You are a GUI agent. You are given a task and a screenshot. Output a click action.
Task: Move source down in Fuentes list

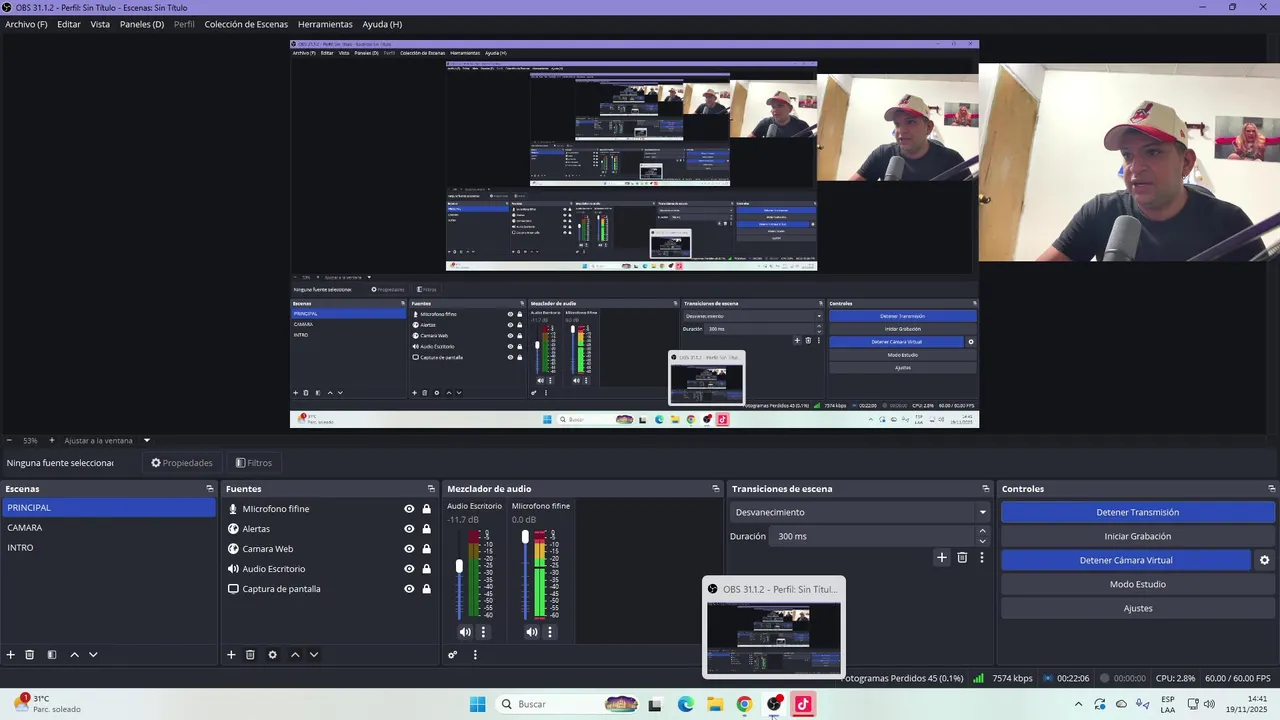point(313,655)
